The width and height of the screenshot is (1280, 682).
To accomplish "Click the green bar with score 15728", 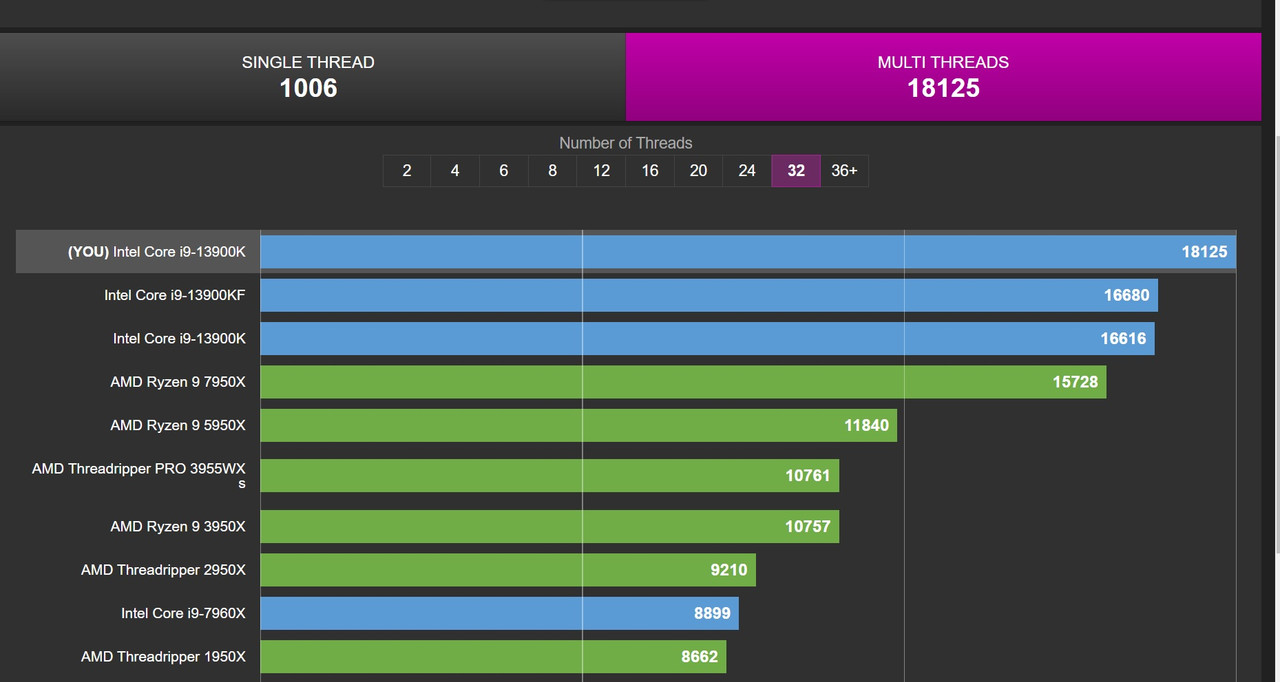I will pos(684,382).
